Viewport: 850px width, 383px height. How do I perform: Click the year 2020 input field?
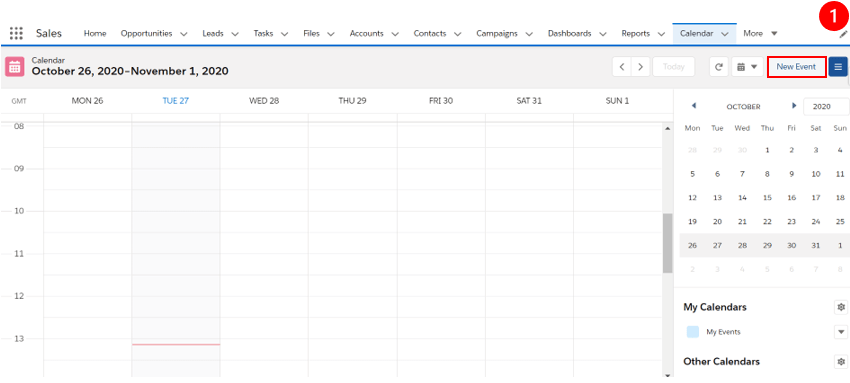(826, 107)
